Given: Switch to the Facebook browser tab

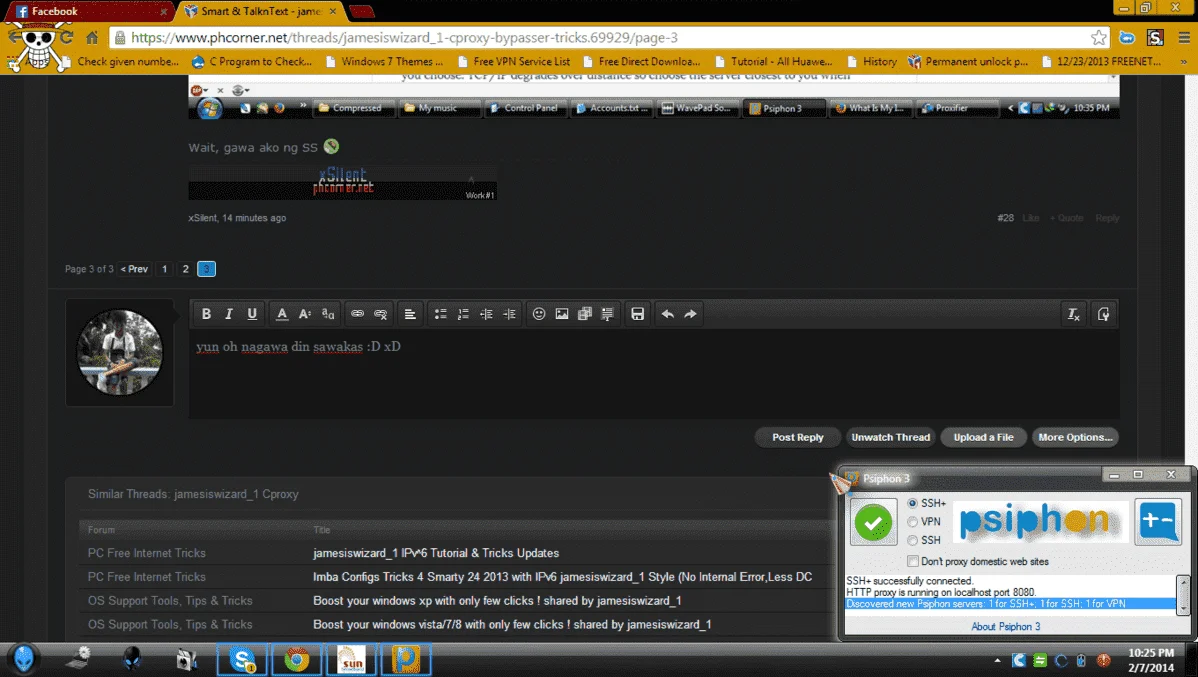Looking at the screenshot, I should tap(88, 11).
